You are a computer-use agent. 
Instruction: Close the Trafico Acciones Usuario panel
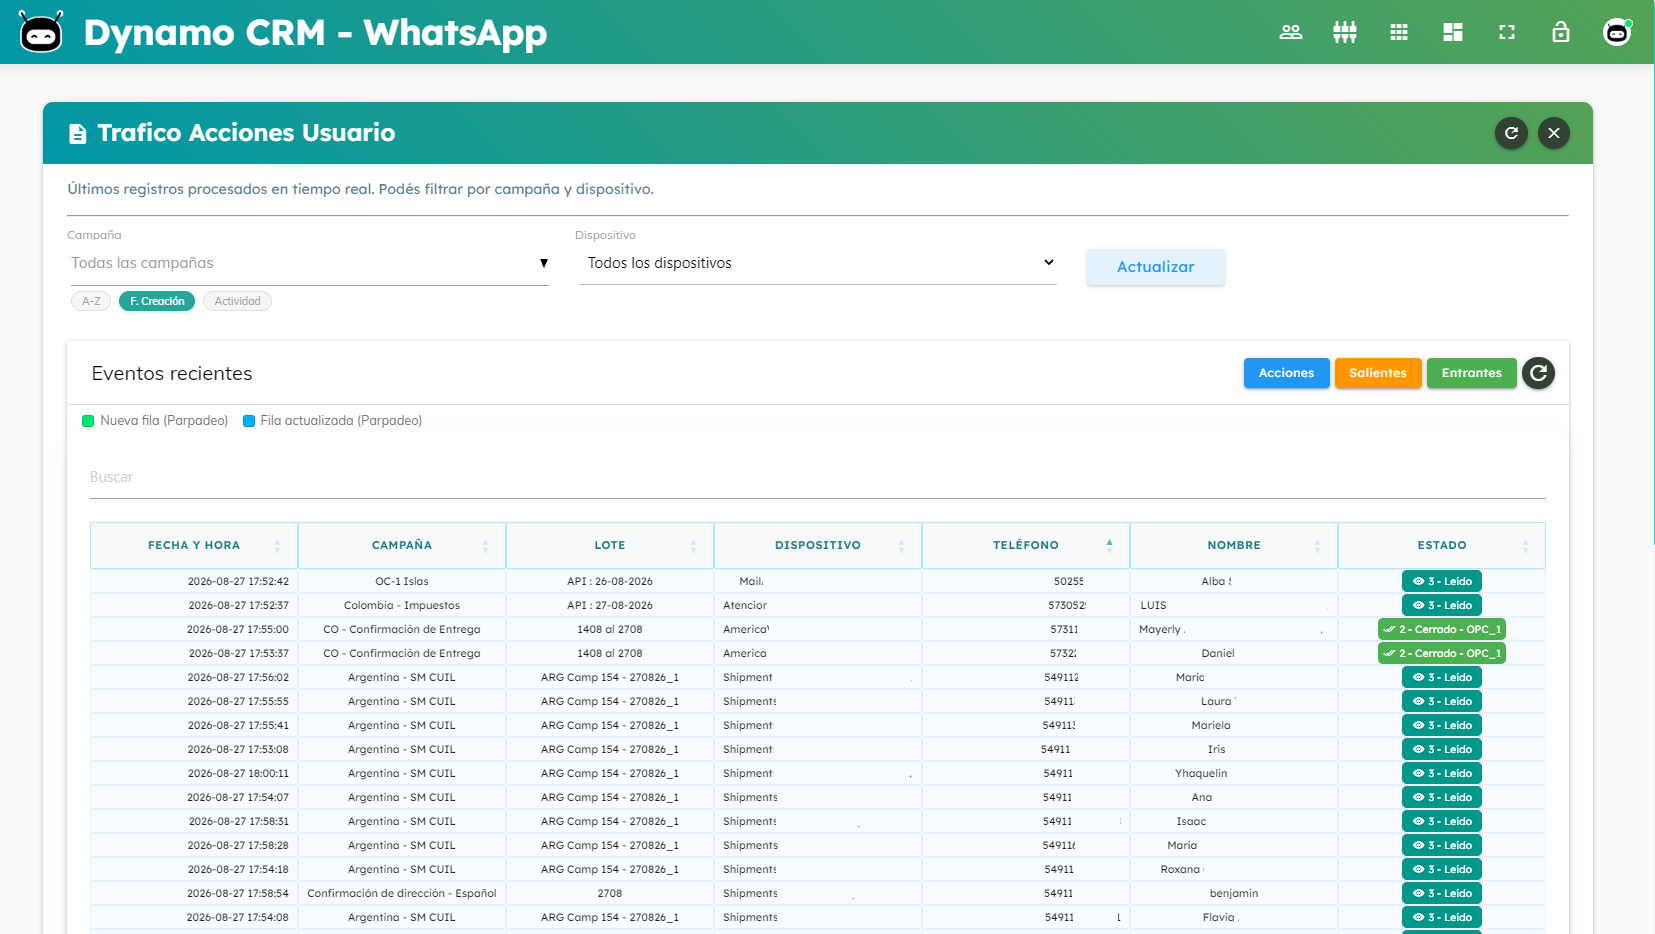pyautogui.click(x=1554, y=133)
